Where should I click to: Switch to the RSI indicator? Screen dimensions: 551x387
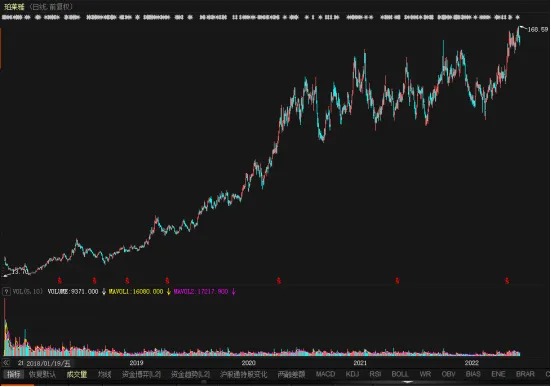point(375,374)
